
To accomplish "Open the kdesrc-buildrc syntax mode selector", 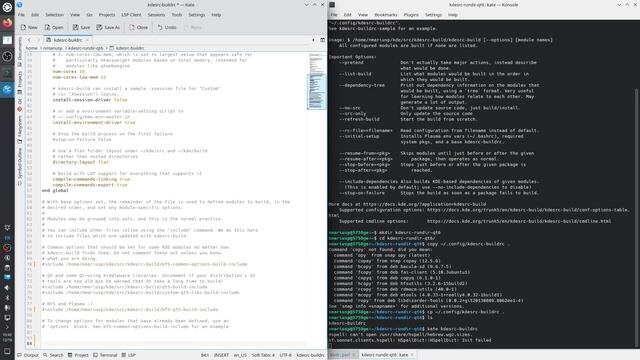I will click(310, 355).
